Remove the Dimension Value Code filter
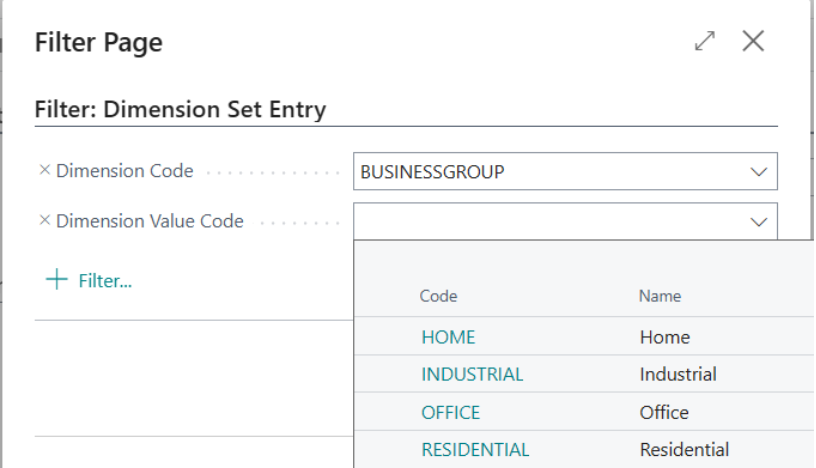 (44, 221)
